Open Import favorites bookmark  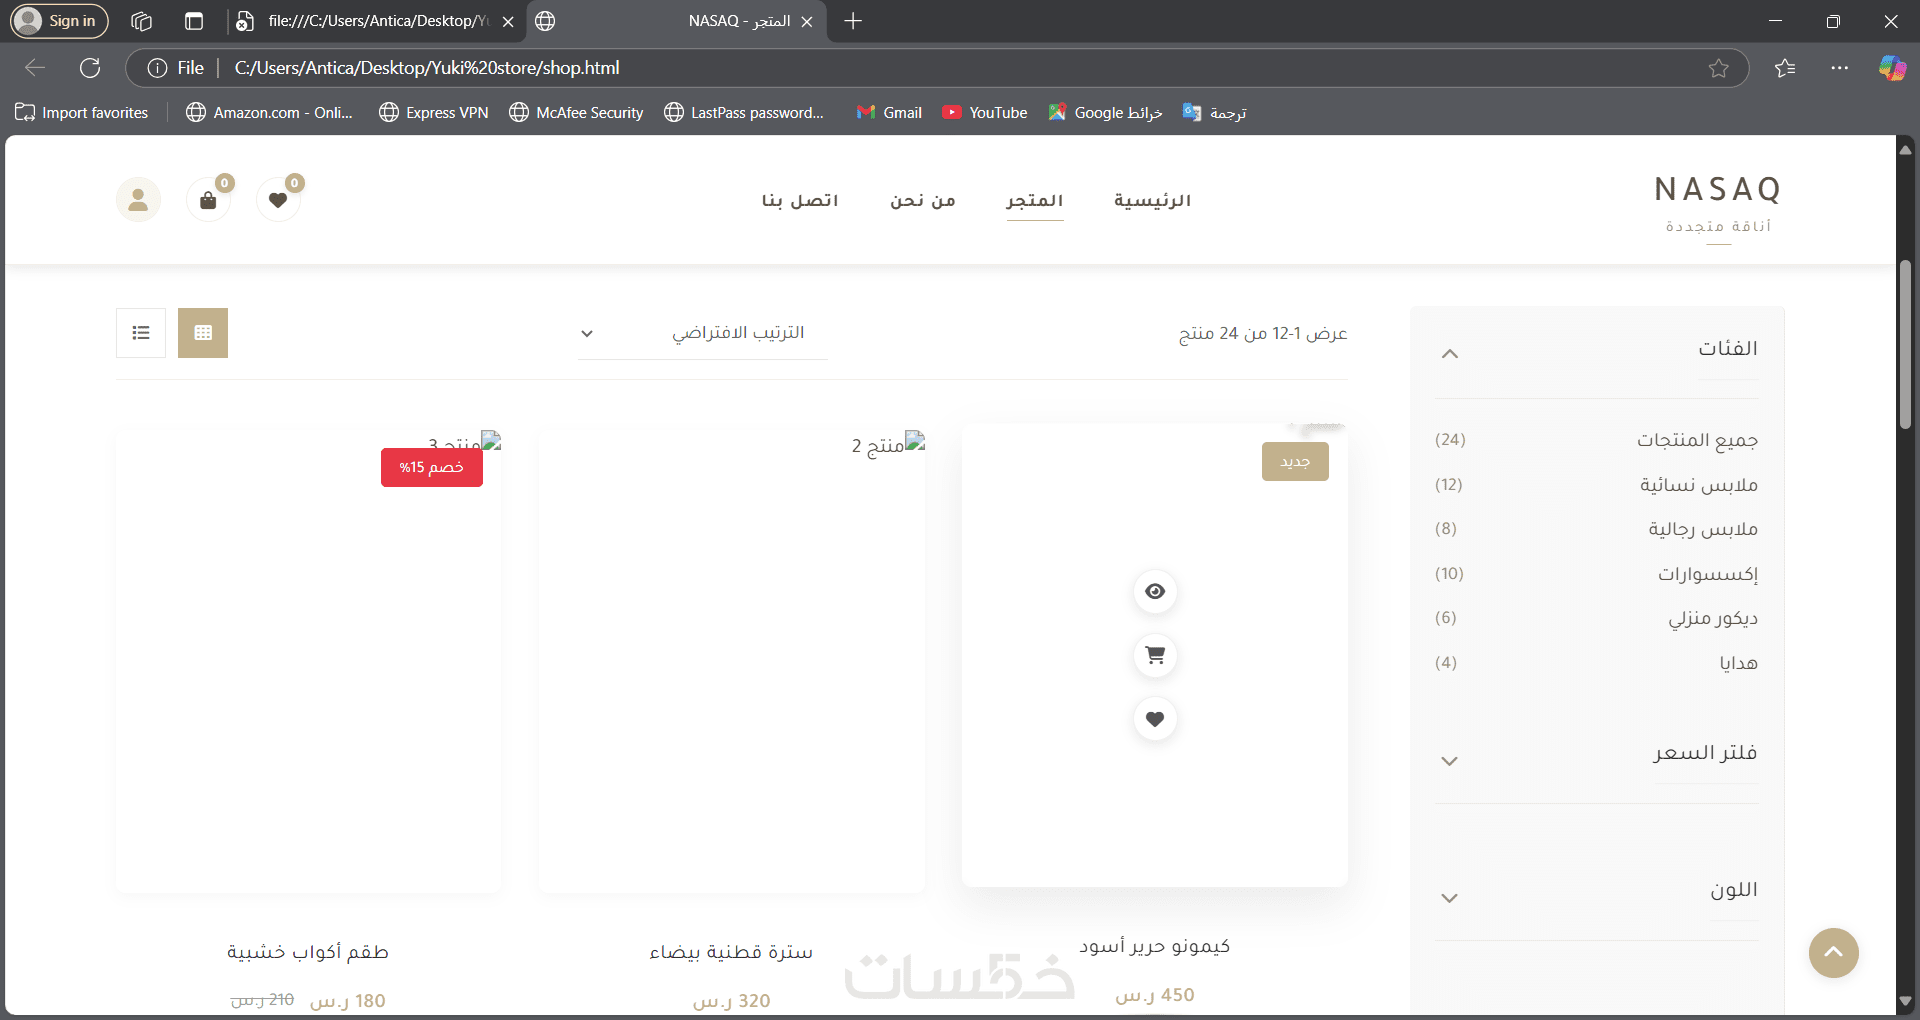[x=82, y=113]
